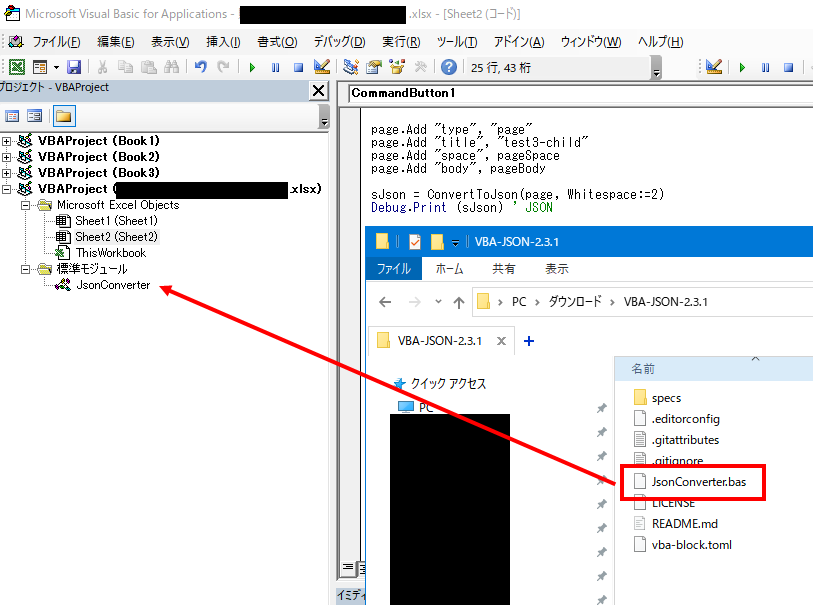Image resolution: width=813 pixels, height=605 pixels.
Task: Open the Insert (挿入) menu
Action: pyautogui.click(x=223, y=41)
